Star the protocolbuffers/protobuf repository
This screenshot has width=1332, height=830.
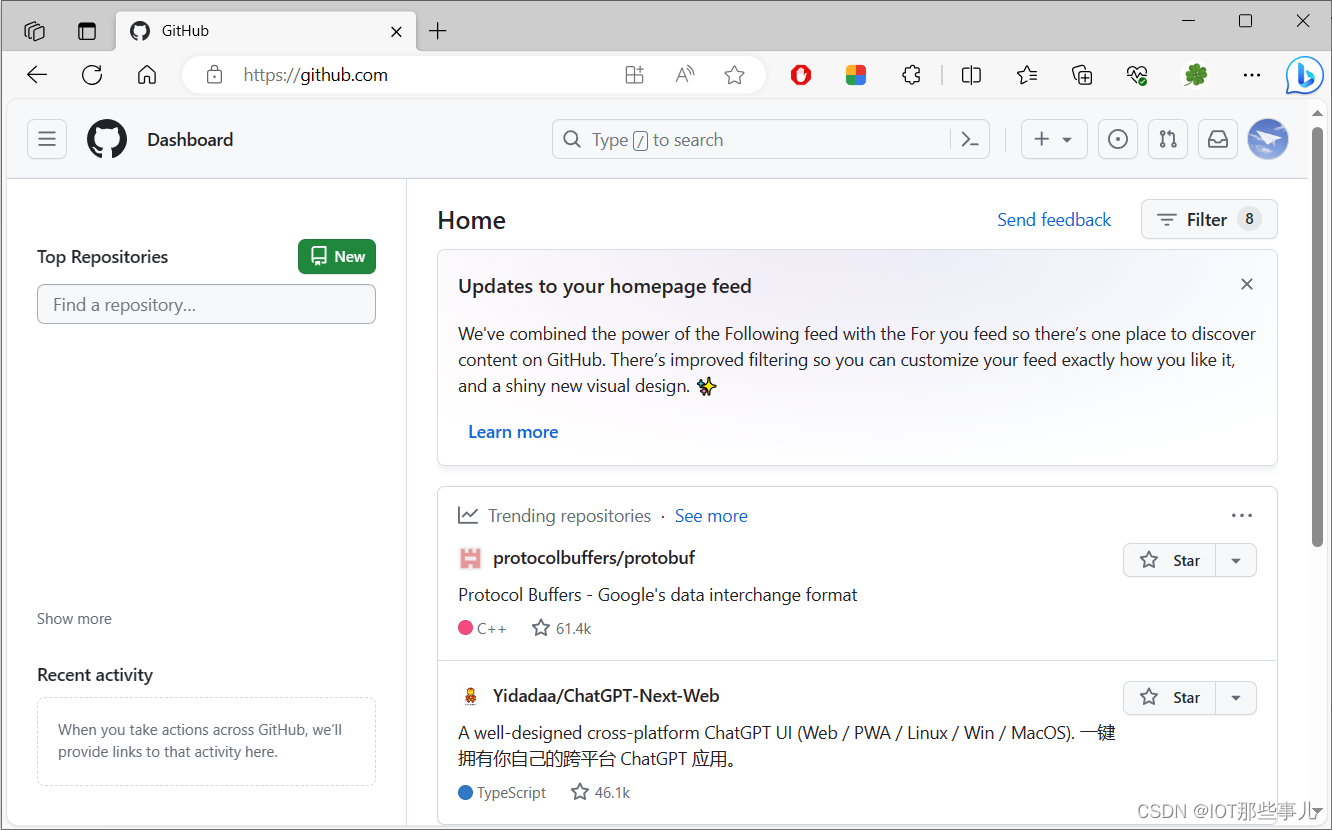click(1170, 561)
